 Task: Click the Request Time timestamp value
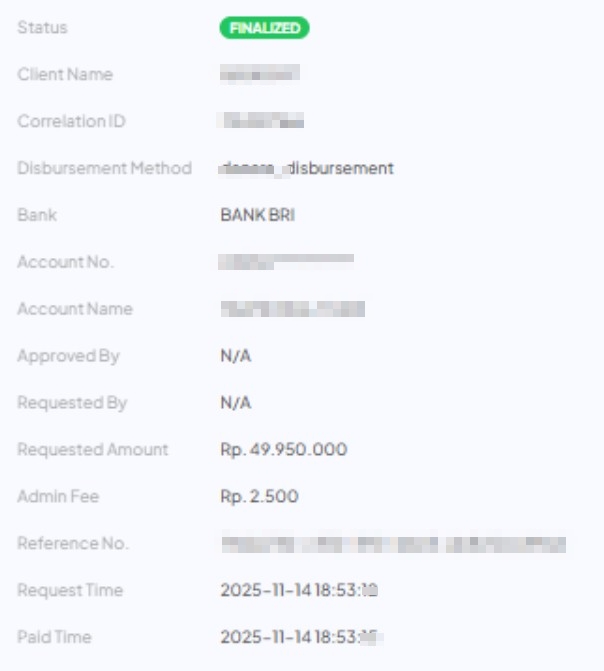298,591
